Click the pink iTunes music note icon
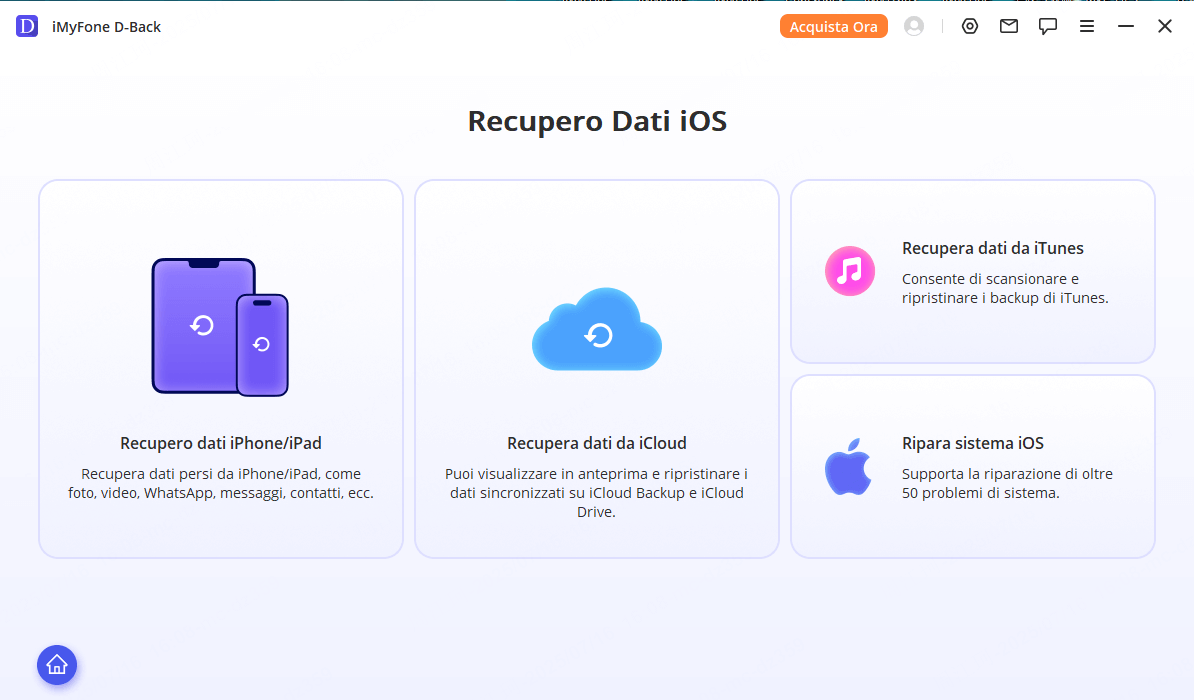This screenshot has height=700, width=1194. coord(850,271)
